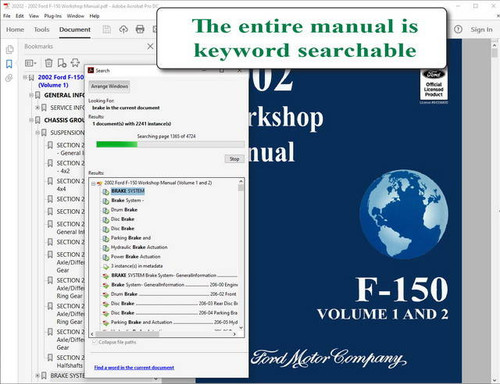Click the result icon beside Parking Brake and
This screenshot has width=500, height=384.
pos(106,238)
